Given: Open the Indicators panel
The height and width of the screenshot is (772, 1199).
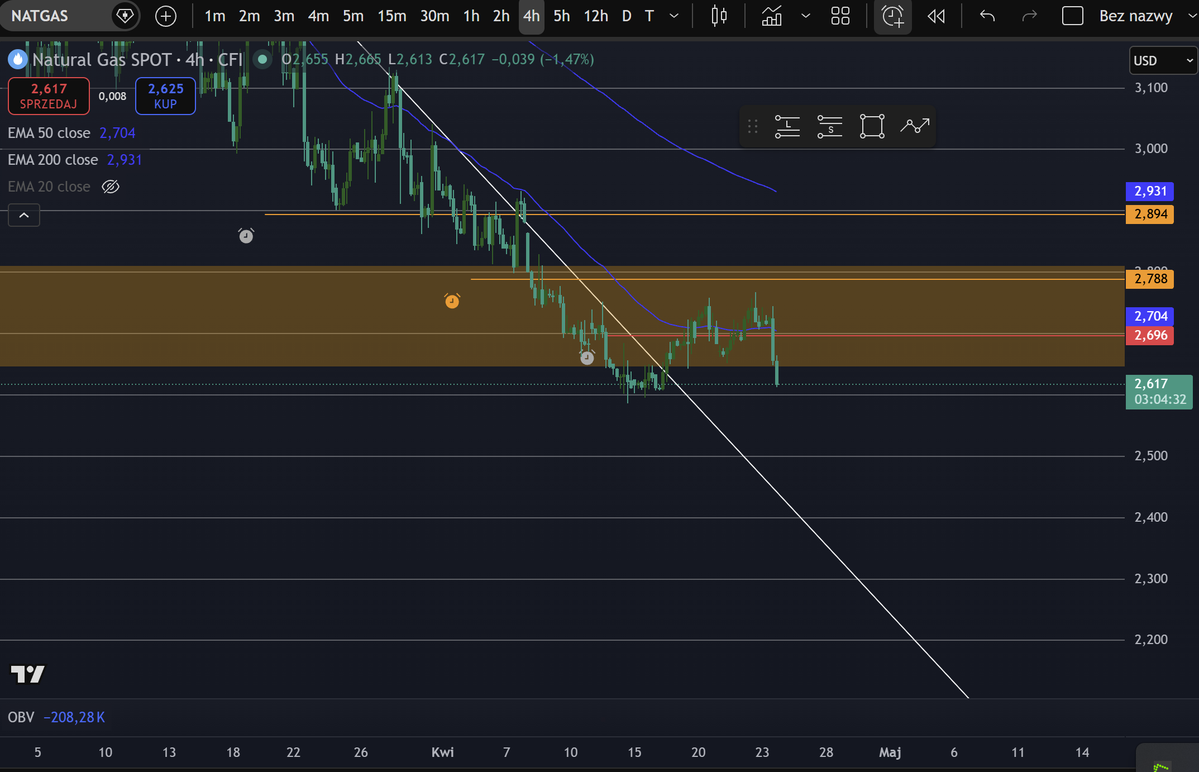Looking at the screenshot, I should coord(772,16).
